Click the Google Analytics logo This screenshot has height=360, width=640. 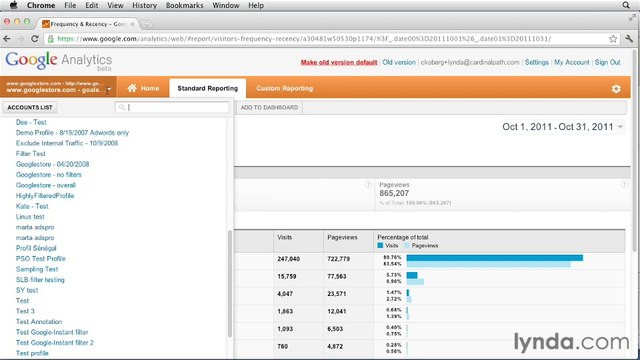pos(58,61)
